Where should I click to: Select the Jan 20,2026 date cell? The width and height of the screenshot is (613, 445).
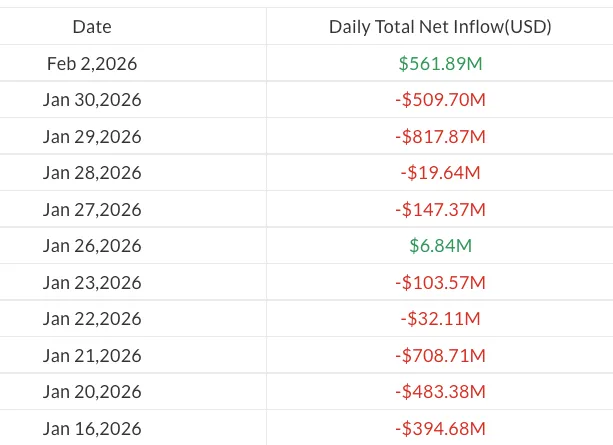coord(92,392)
